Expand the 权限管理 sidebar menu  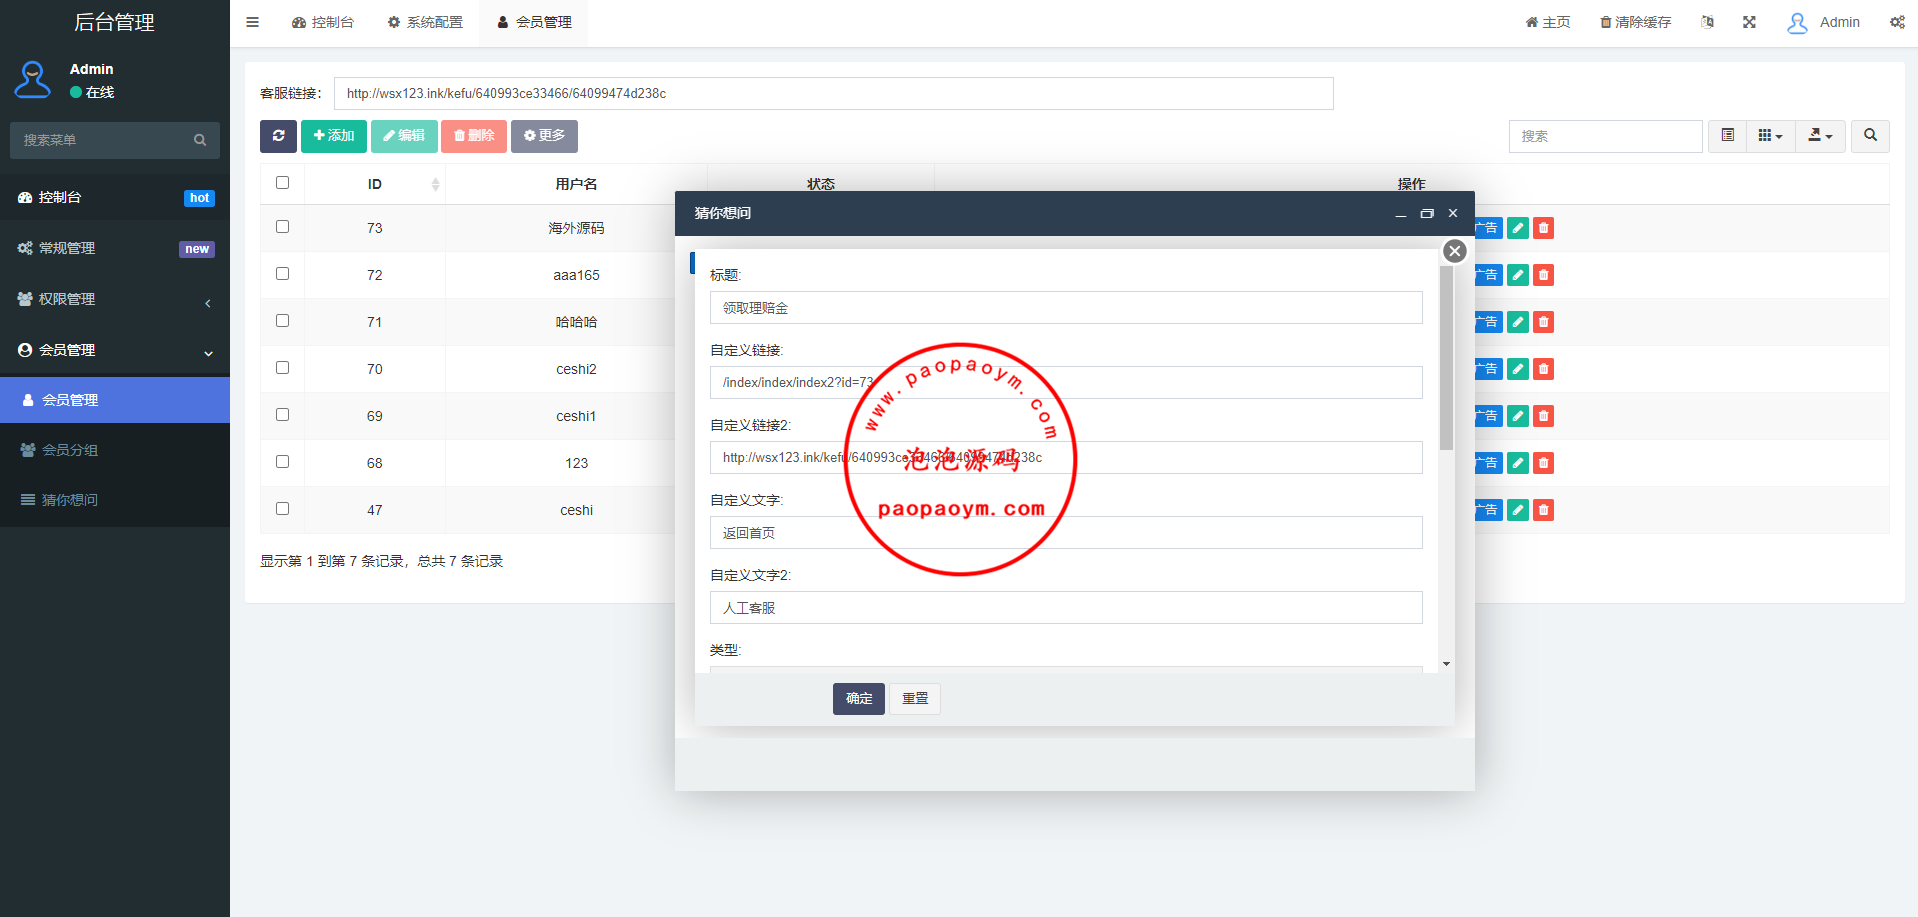click(x=115, y=299)
